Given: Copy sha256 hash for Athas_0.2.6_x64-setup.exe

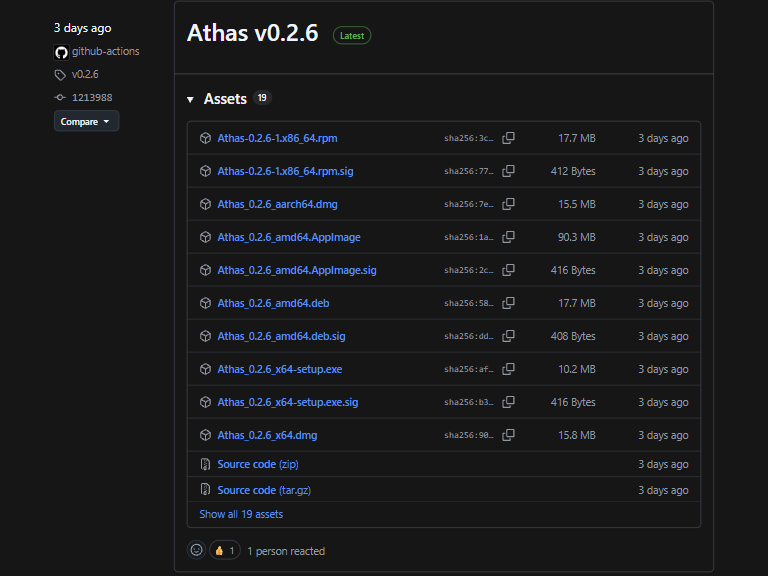Looking at the screenshot, I should click(508, 369).
